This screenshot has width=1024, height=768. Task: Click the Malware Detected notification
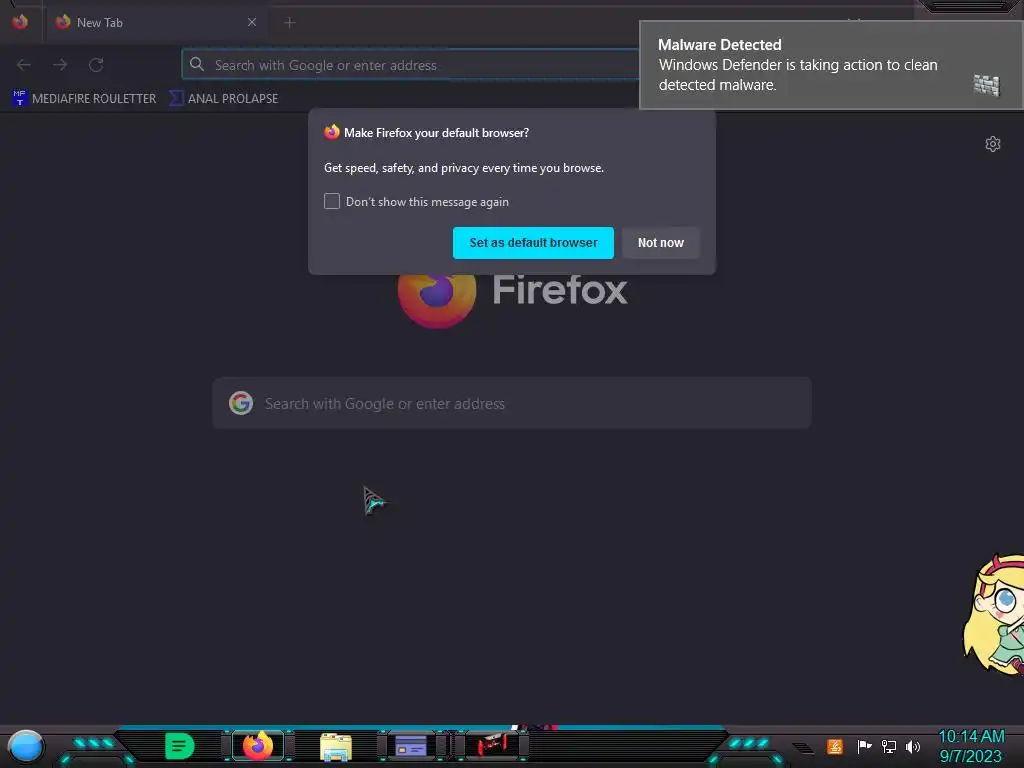pos(831,65)
